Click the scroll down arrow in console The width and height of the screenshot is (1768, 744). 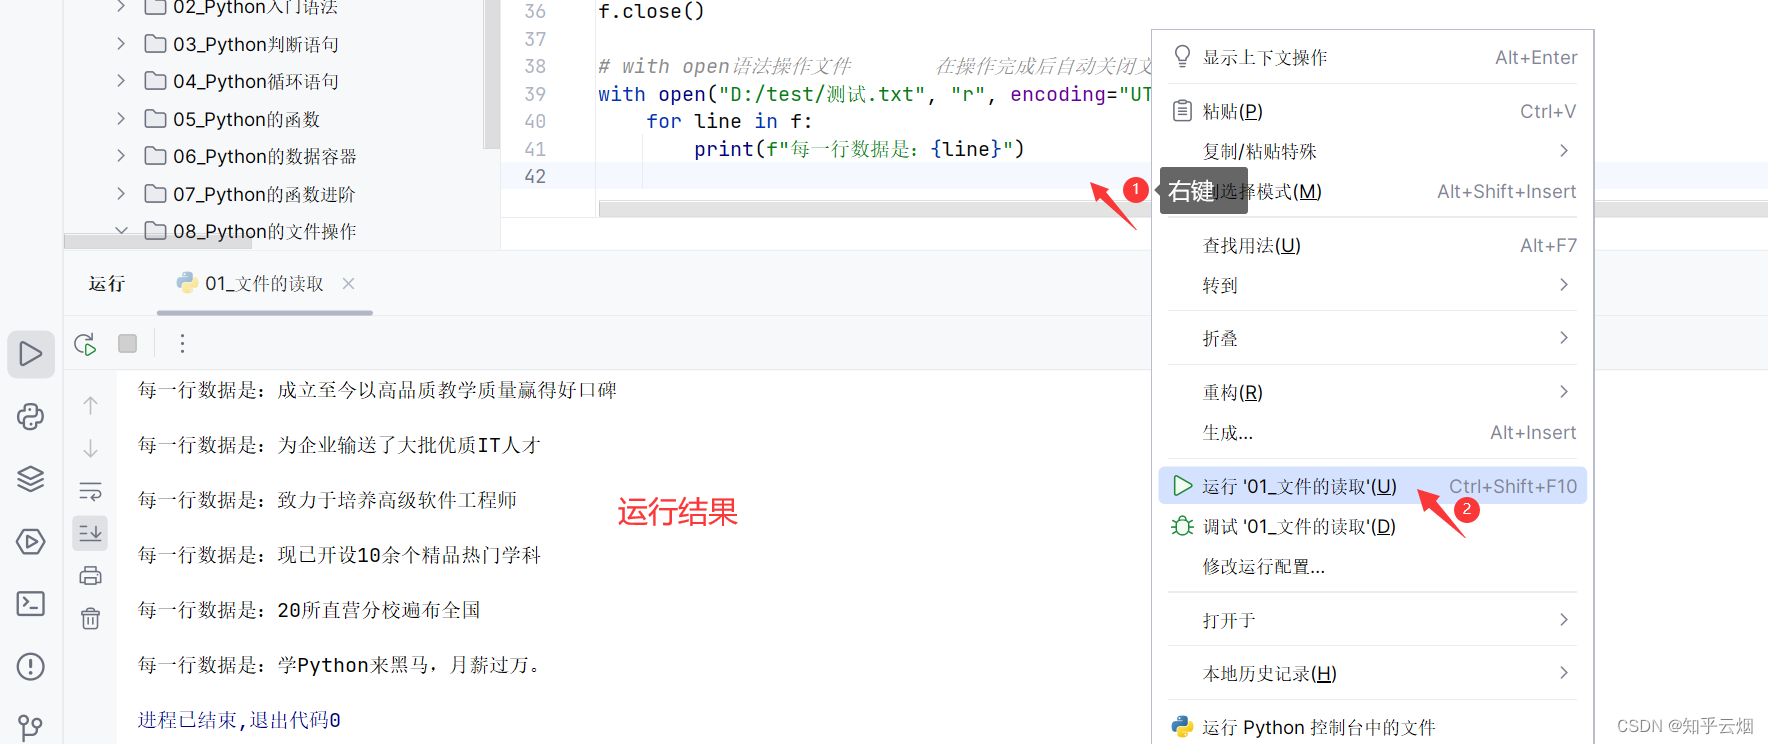point(91,448)
